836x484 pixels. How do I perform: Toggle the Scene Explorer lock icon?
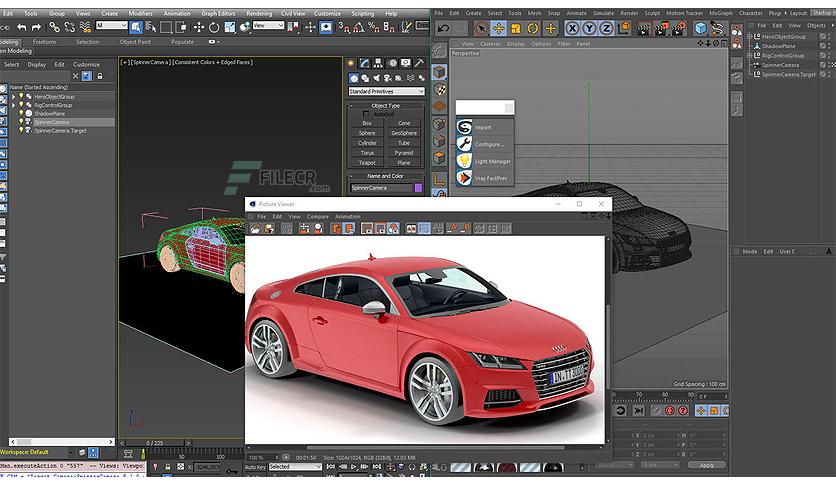coord(100,76)
